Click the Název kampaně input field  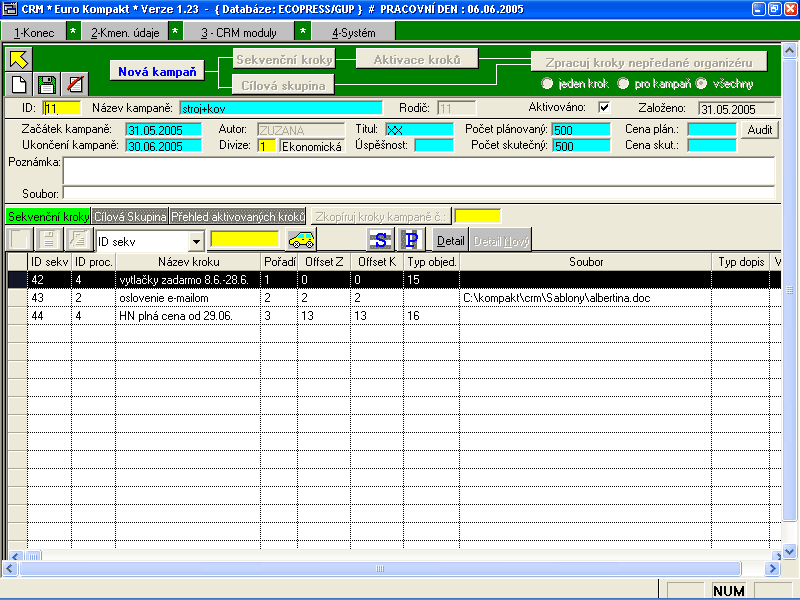click(280, 107)
